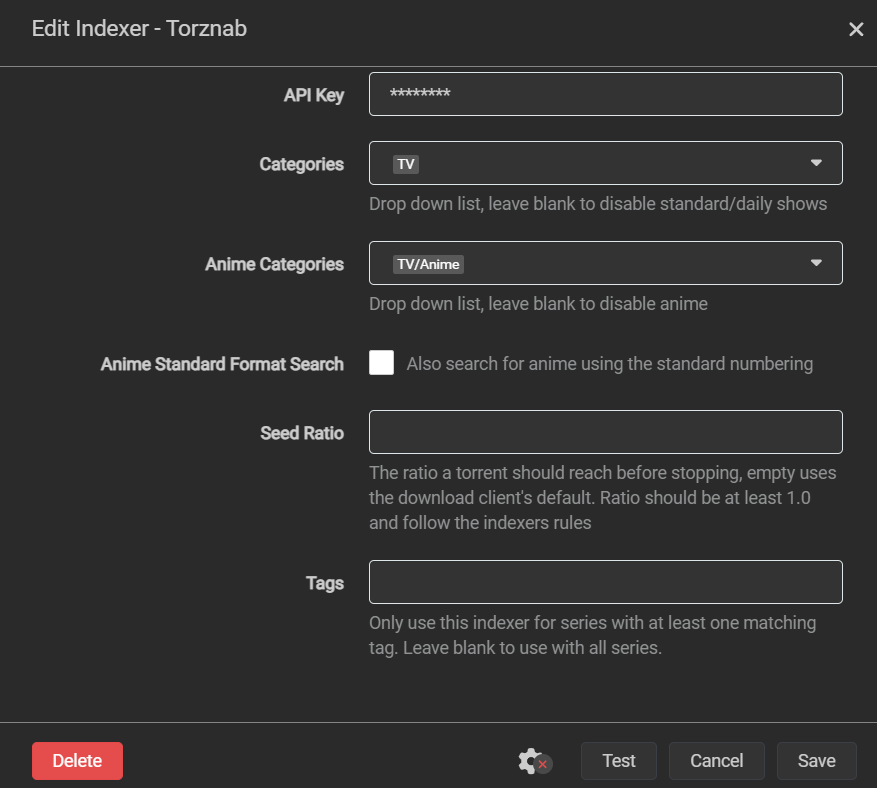Toggle advanced settings gear icon
Screen dimensions: 877x788
click(532, 761)
